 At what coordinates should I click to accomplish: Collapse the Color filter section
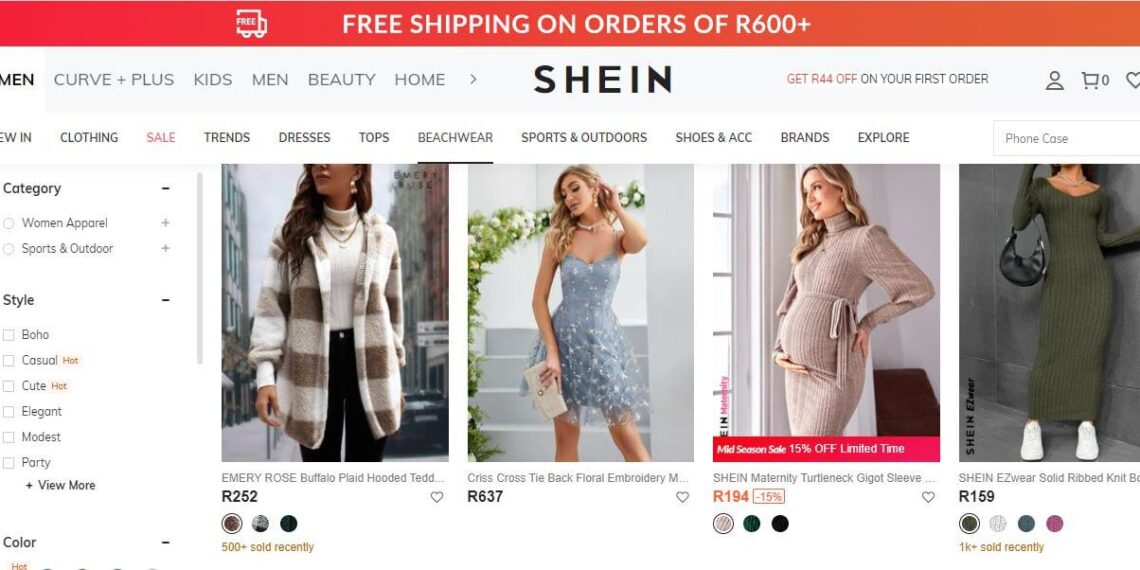(165, 542)
